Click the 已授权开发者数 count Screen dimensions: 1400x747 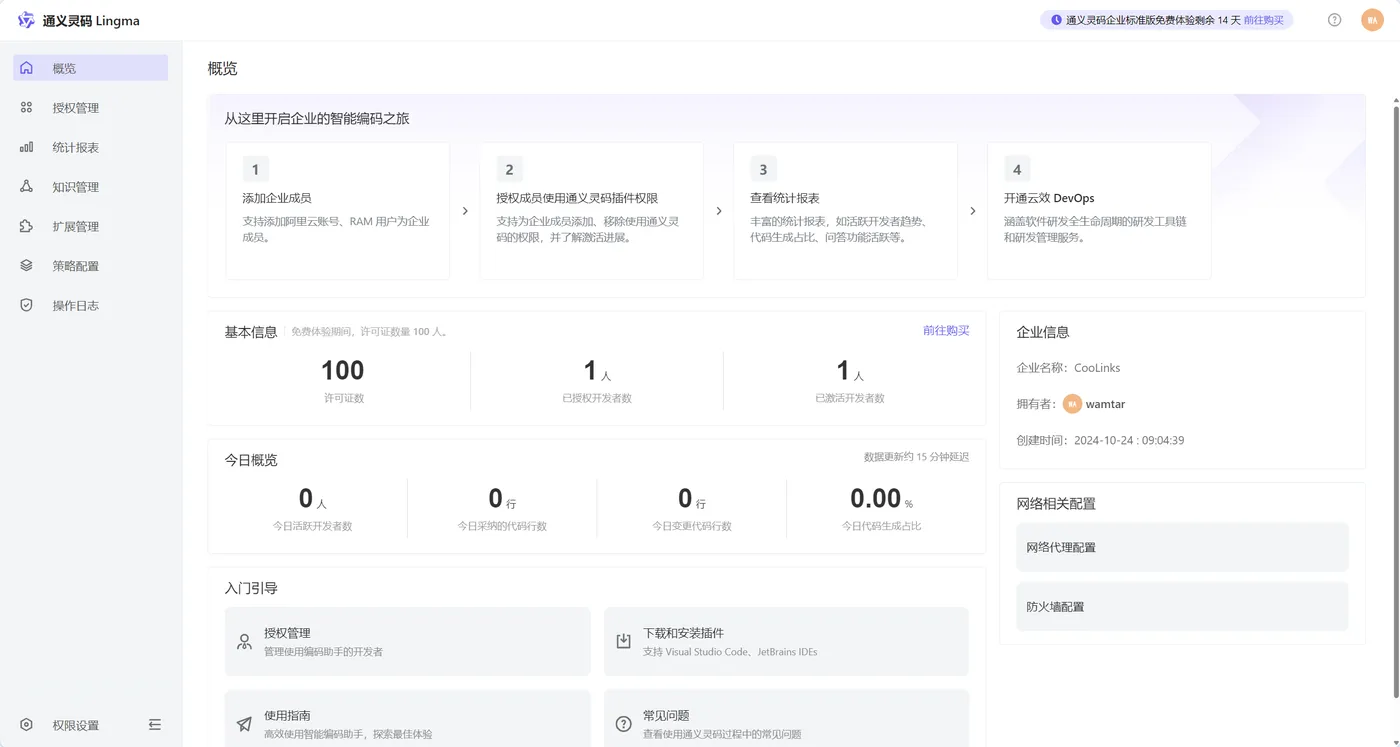click(597, 371)
